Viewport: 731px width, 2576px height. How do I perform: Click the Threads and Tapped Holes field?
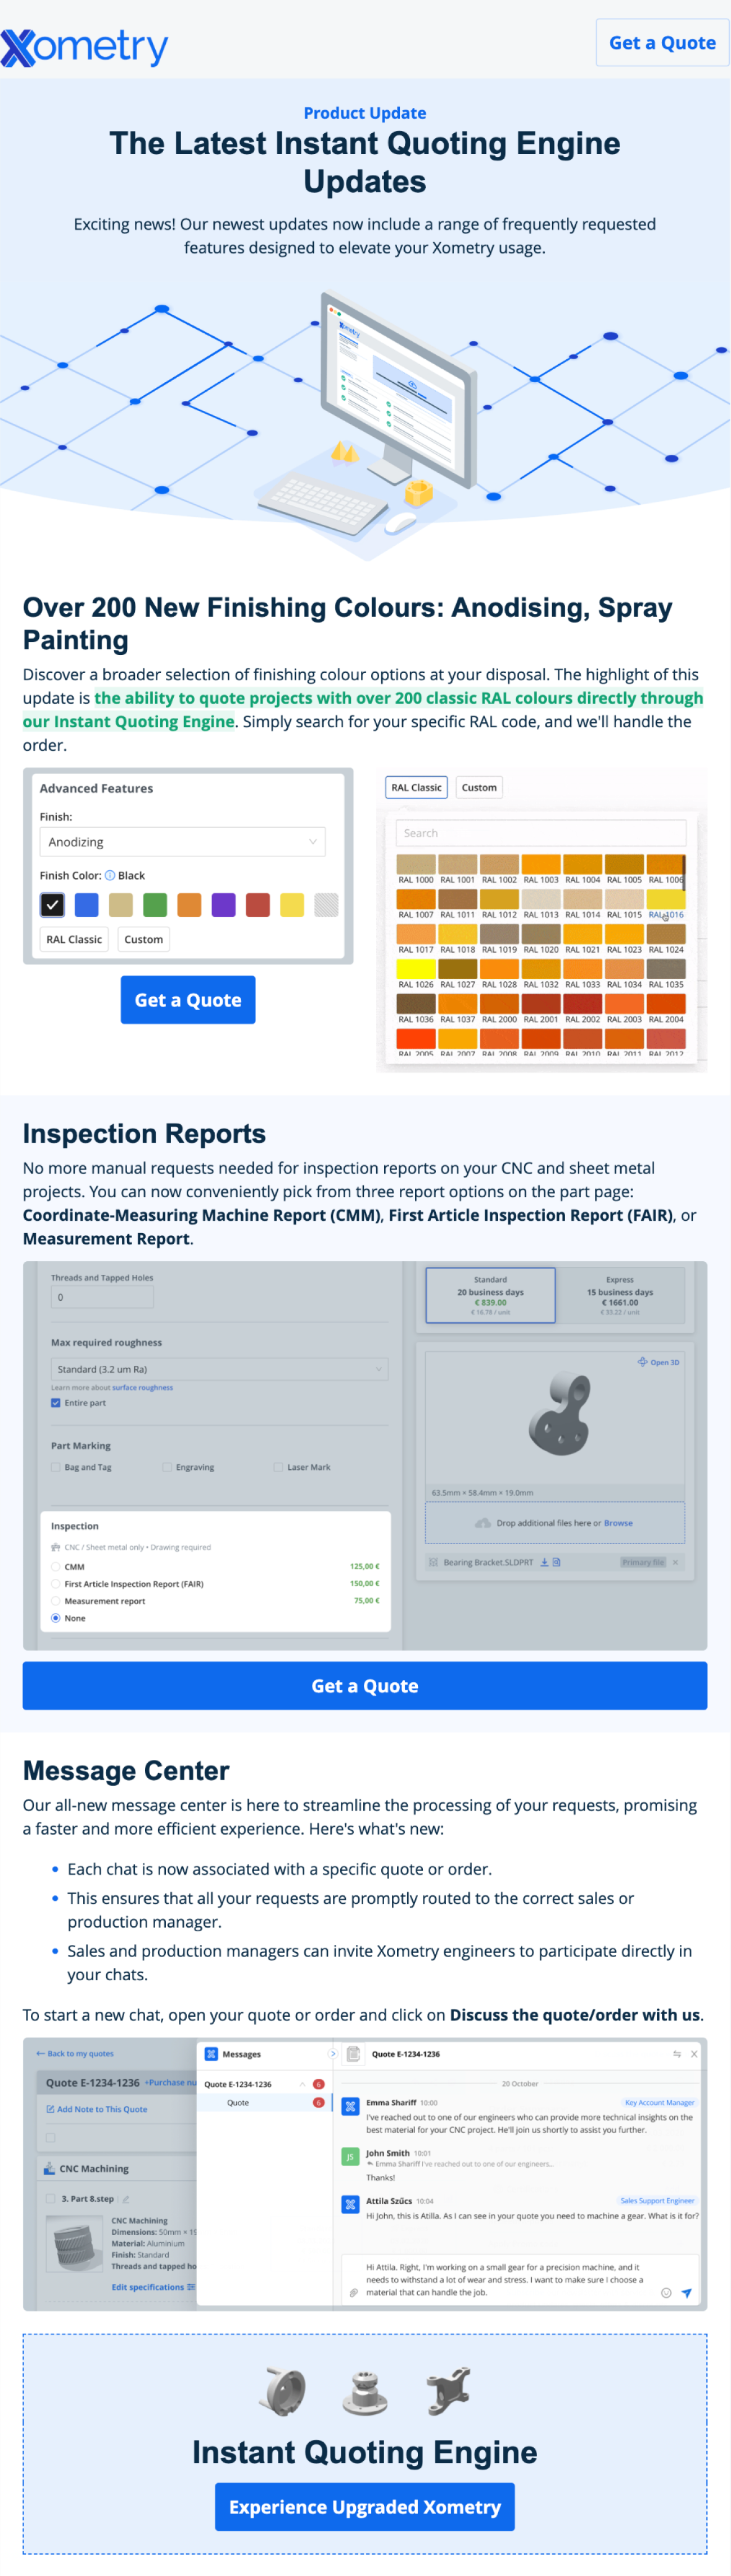pos(102,1297)
